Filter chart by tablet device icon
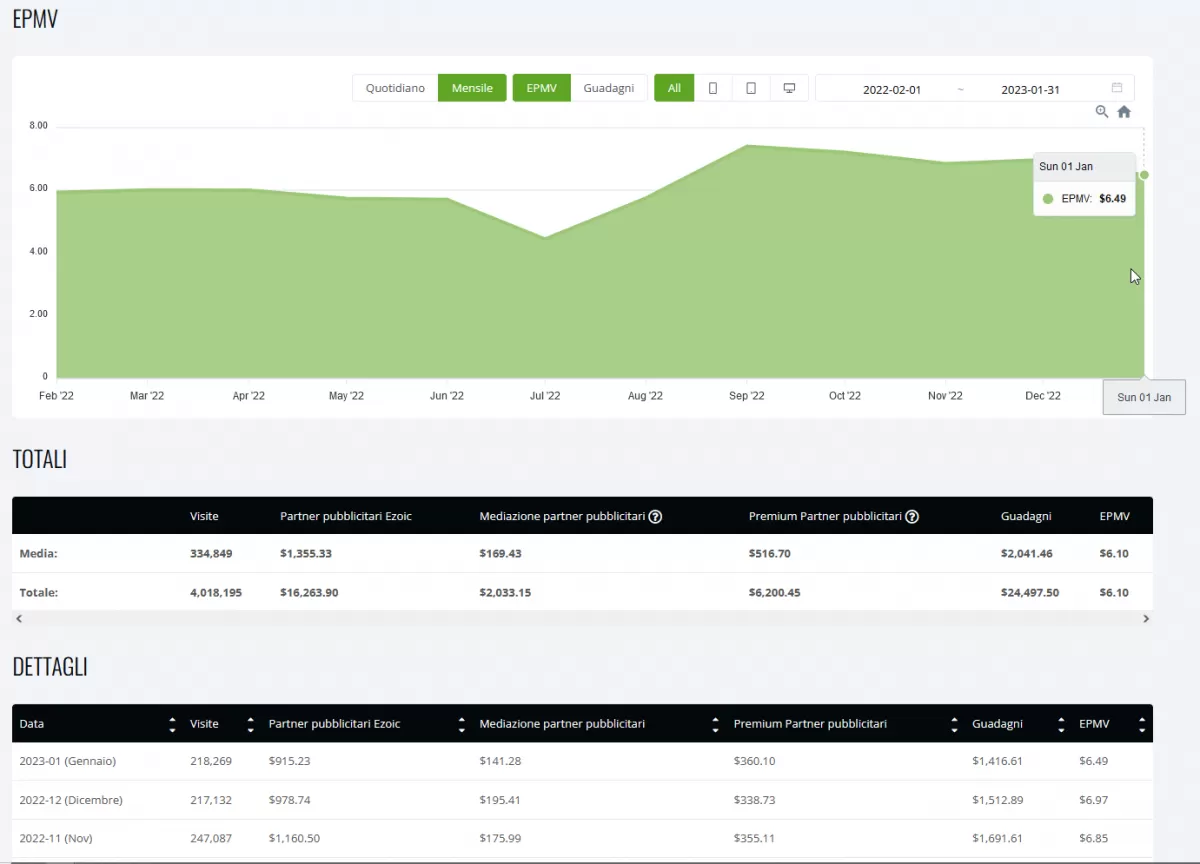The height and width of the screenshot is (864, 1200). 751,88
